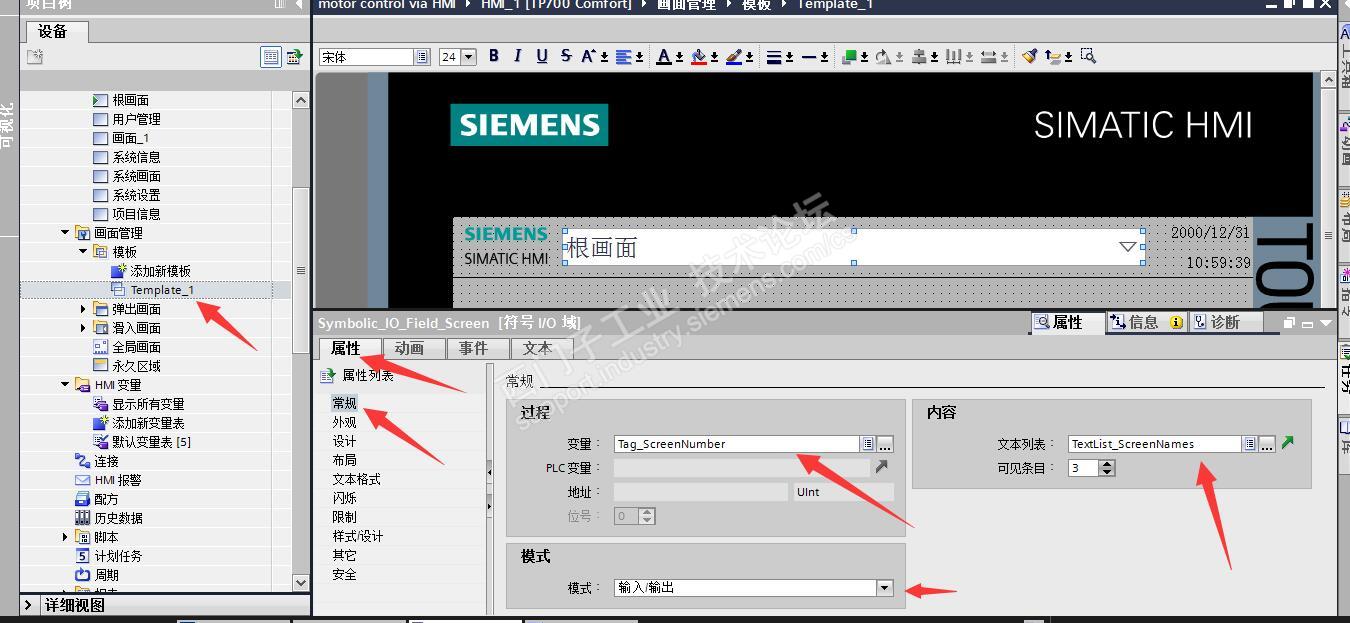This screenshot has height=623, width=1350.
Task: Click the TextList_ScreenNames input field
Action: [1155, 444]
